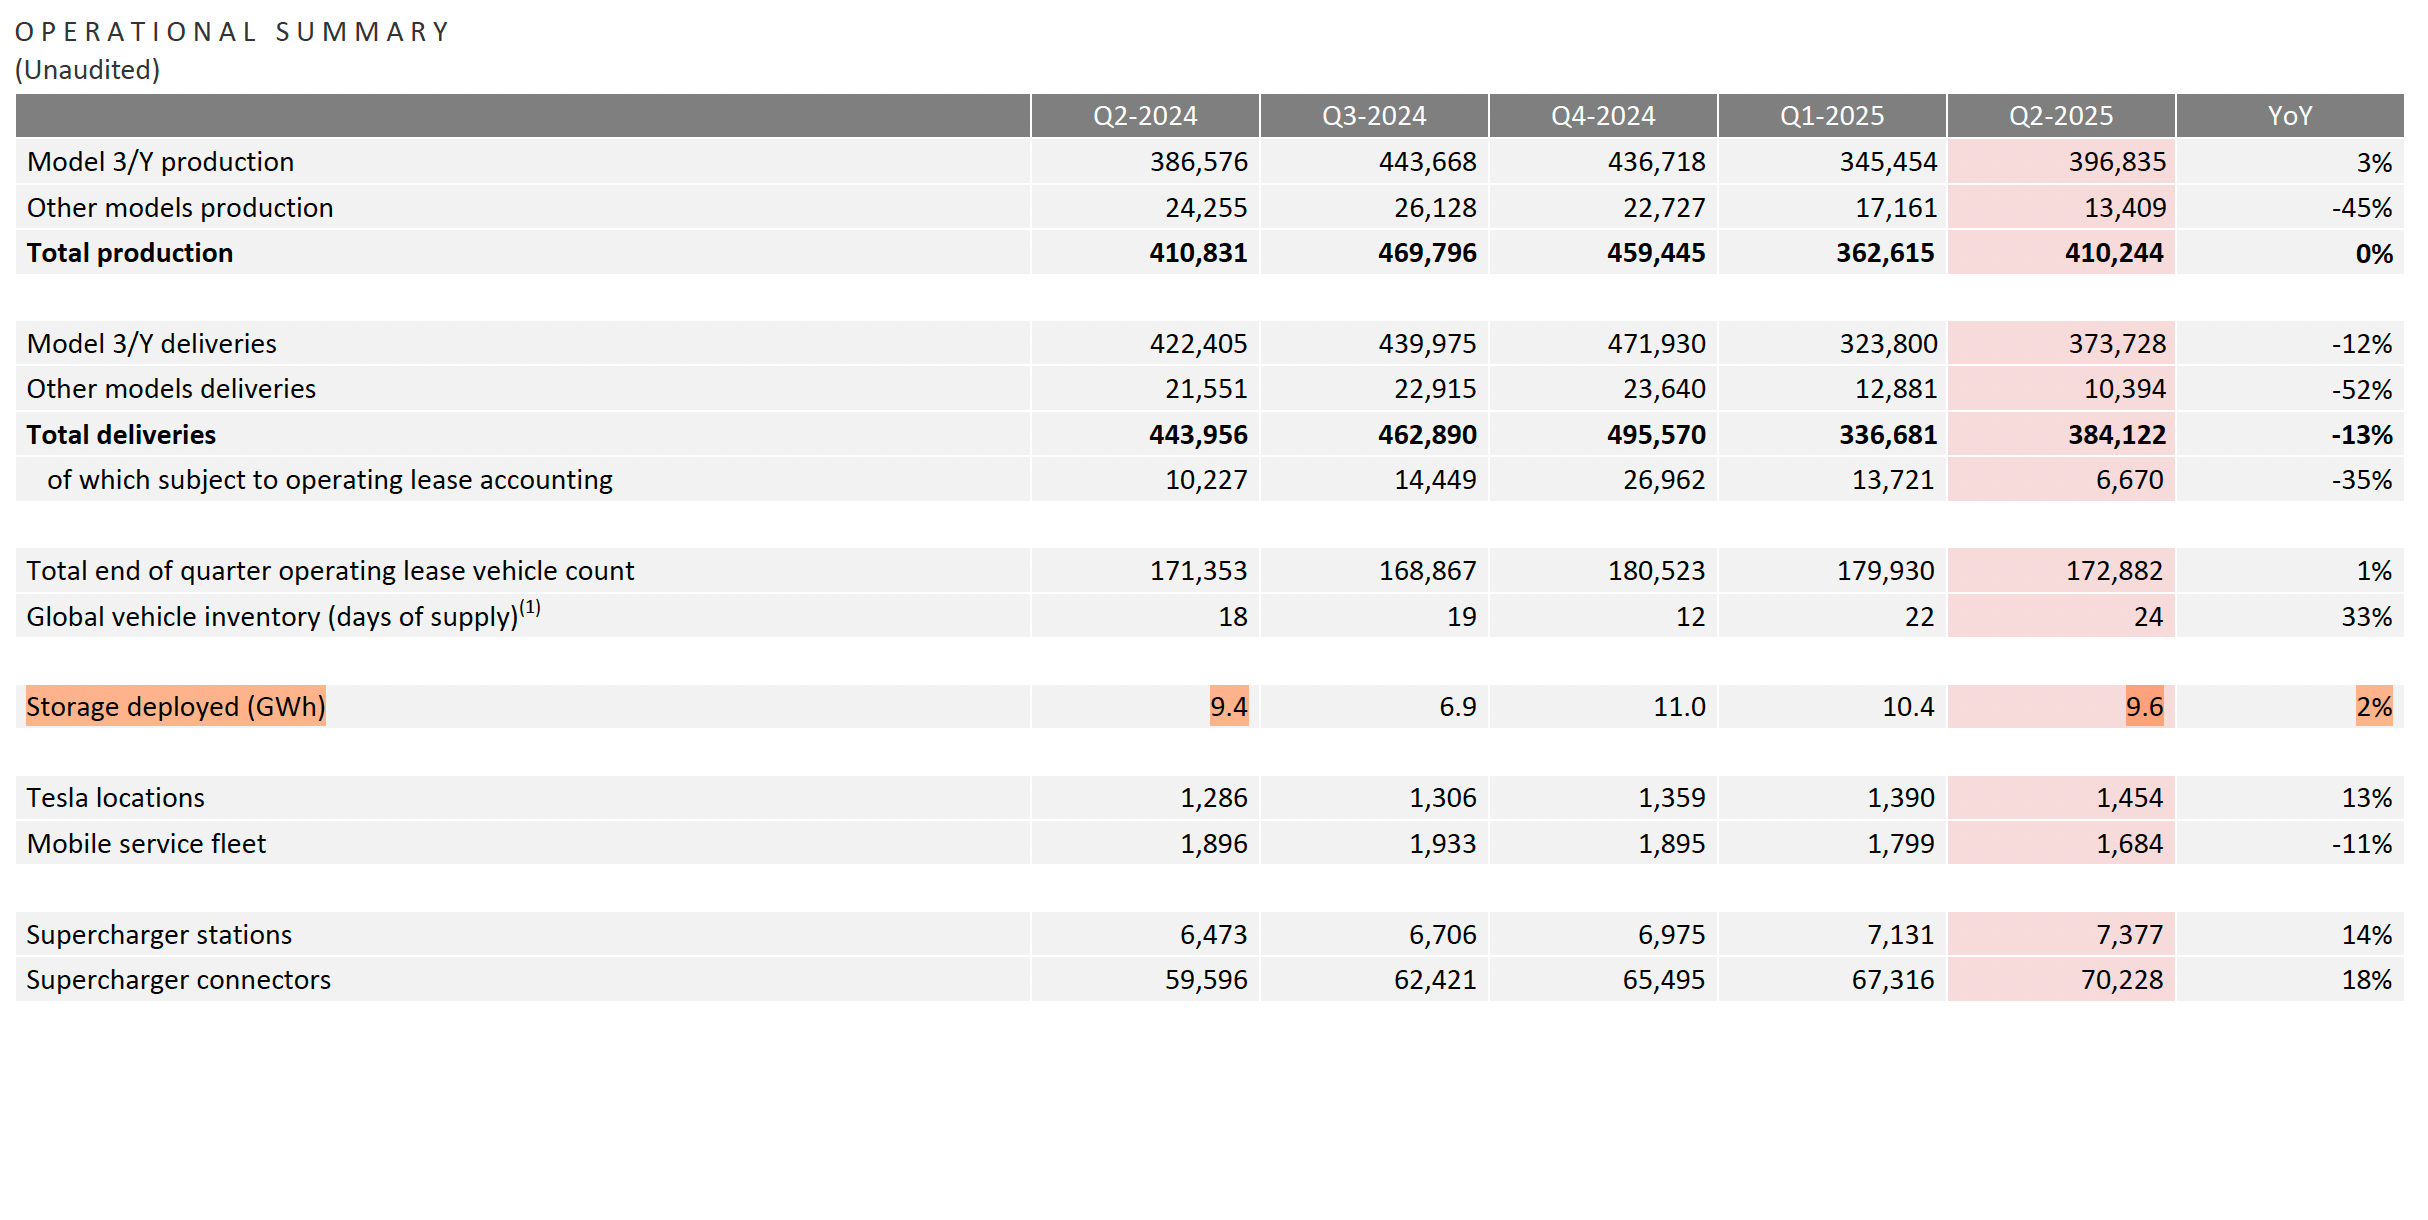Screen dimensions: 2428x1220
Task: Click Q4-2024 total deliveries 495,570
Action: [1655, 435]
